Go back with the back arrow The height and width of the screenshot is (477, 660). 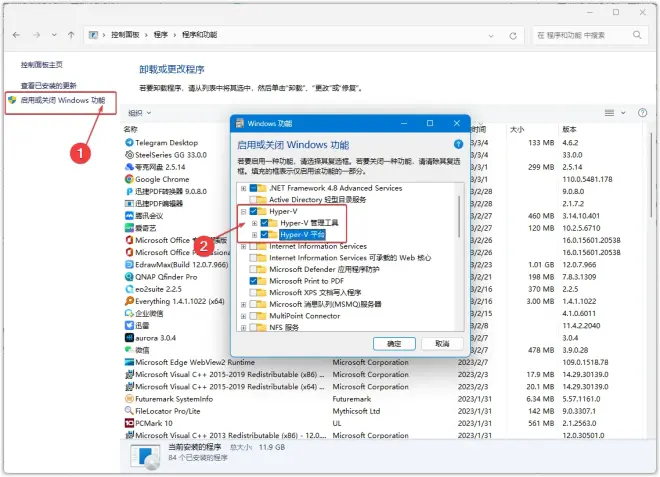pos(16,35)
